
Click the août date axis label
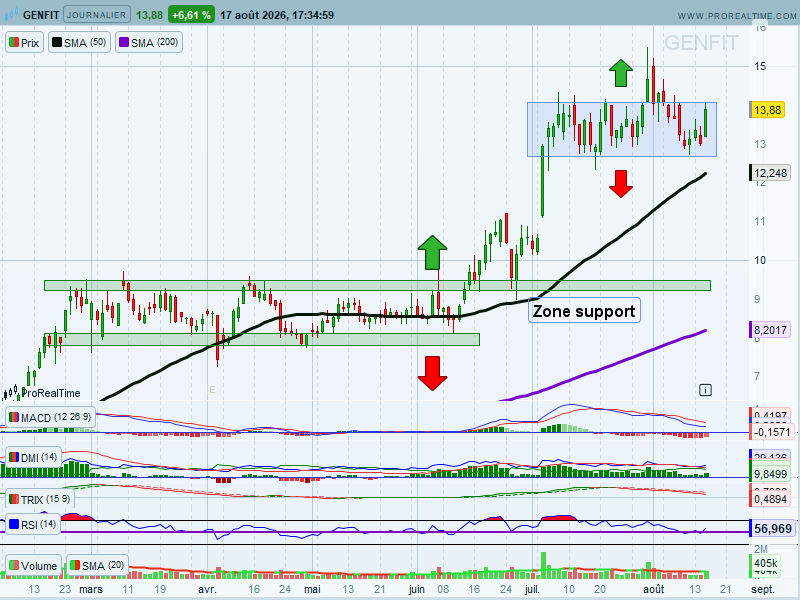[x=654, y=589]
